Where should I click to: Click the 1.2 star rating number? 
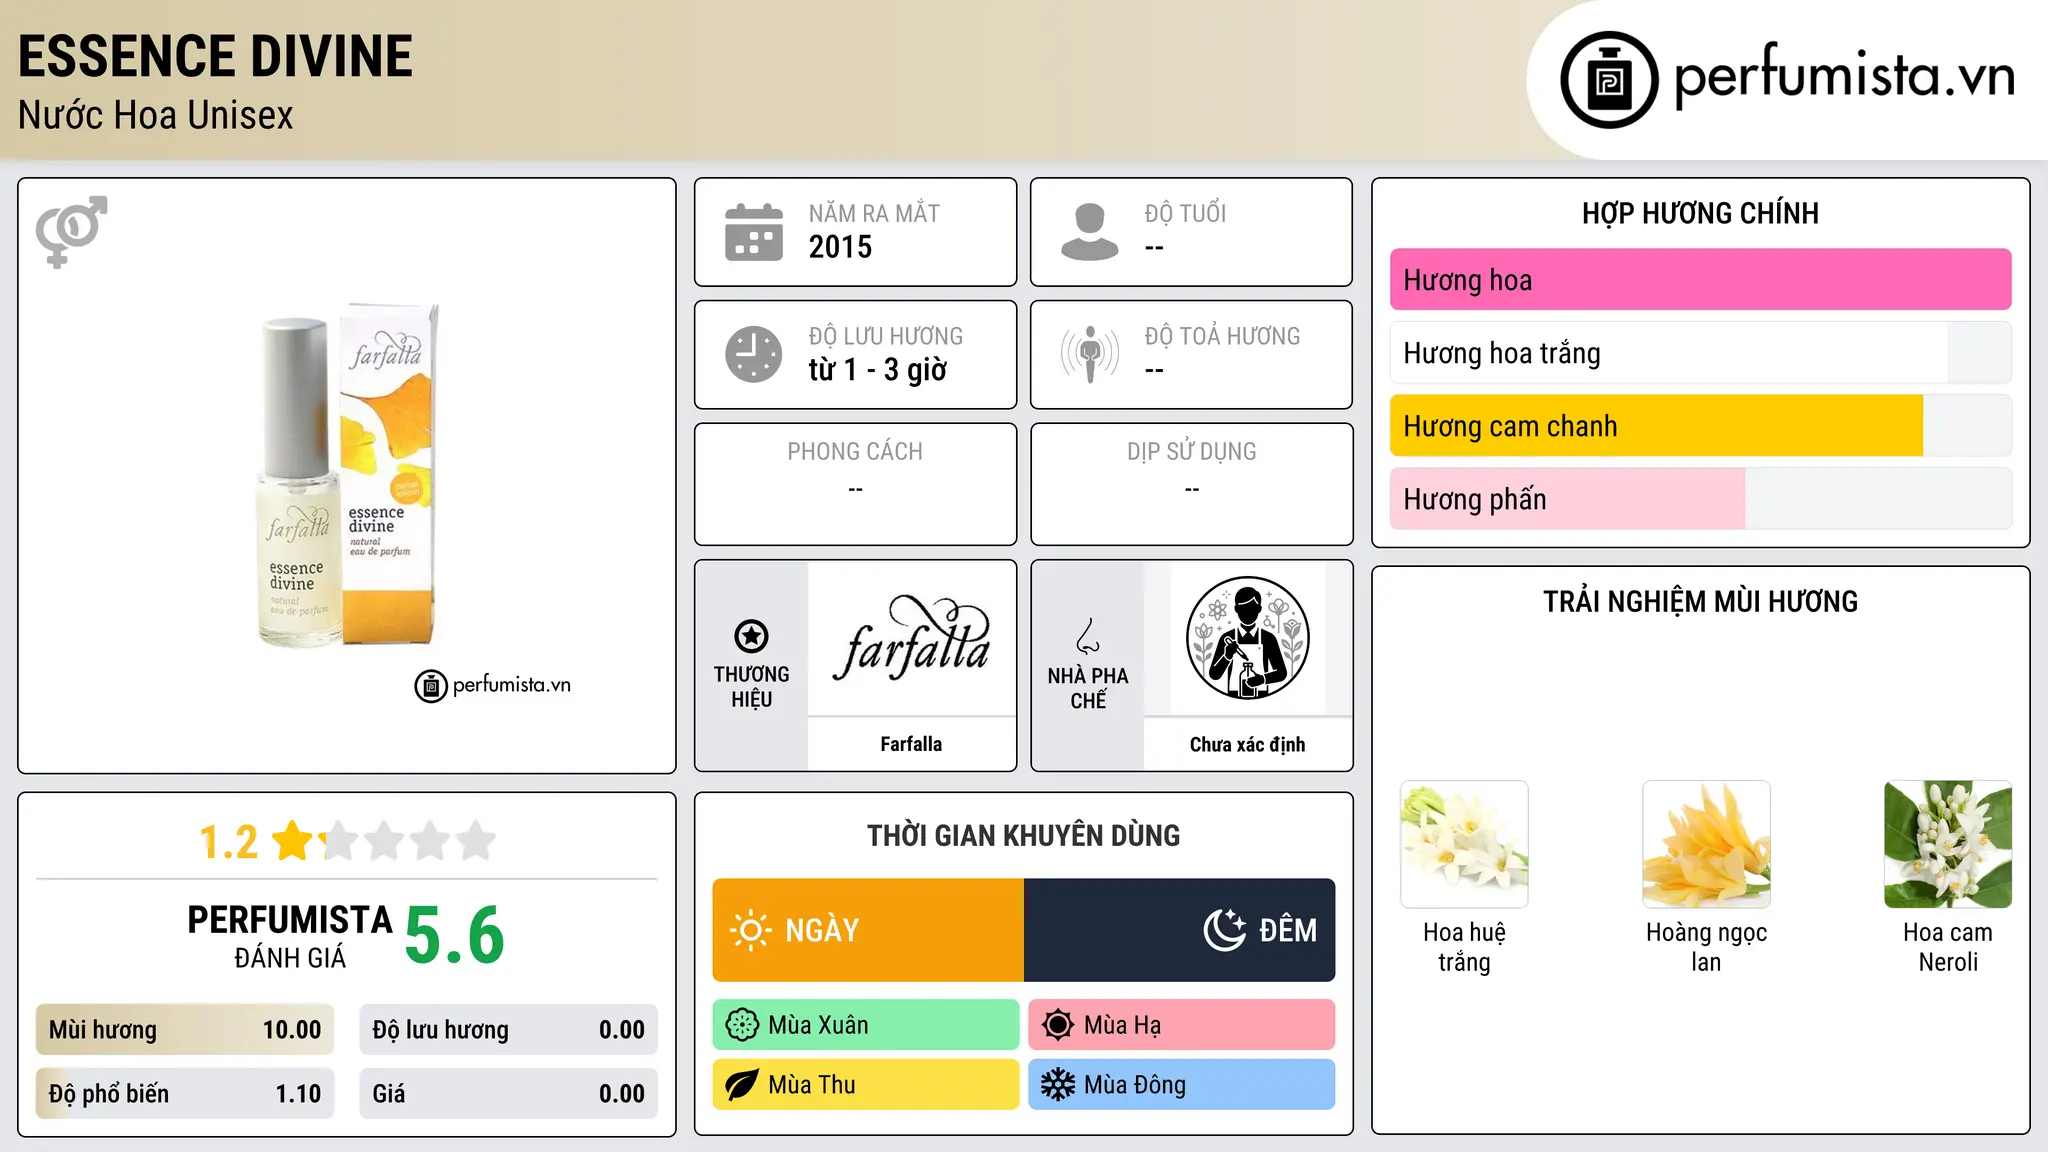[x=229, y=842]
